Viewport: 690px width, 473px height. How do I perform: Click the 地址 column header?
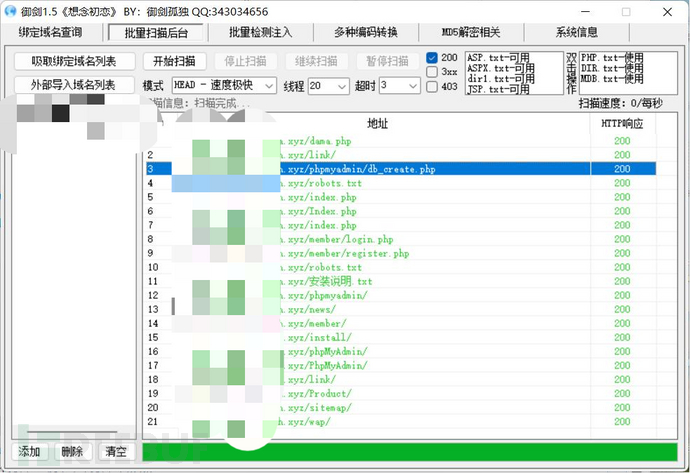point(378,124)
